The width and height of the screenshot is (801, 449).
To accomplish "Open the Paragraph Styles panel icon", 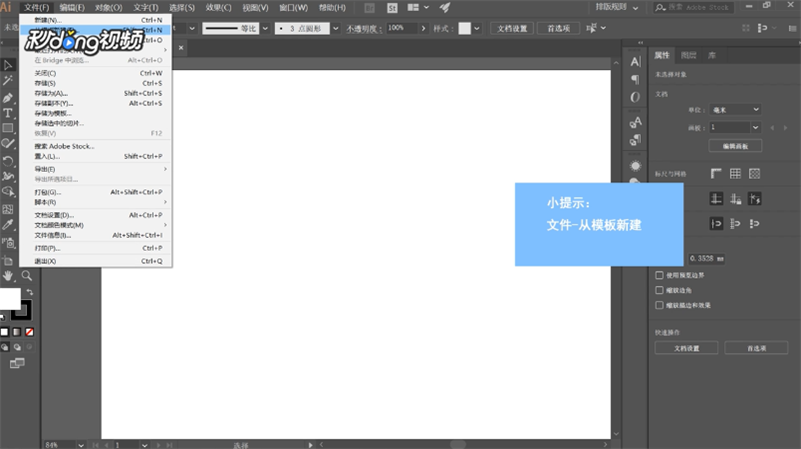I will coord(635,139).
